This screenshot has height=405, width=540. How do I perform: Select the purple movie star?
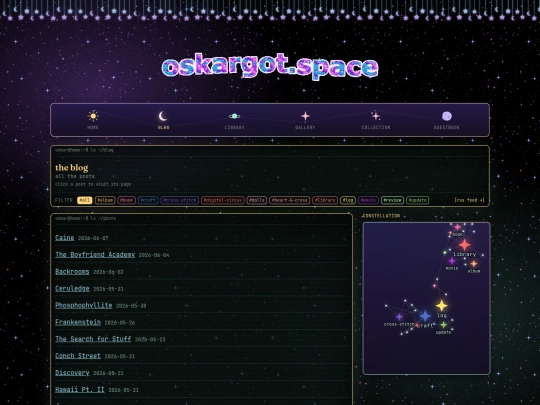452,261
